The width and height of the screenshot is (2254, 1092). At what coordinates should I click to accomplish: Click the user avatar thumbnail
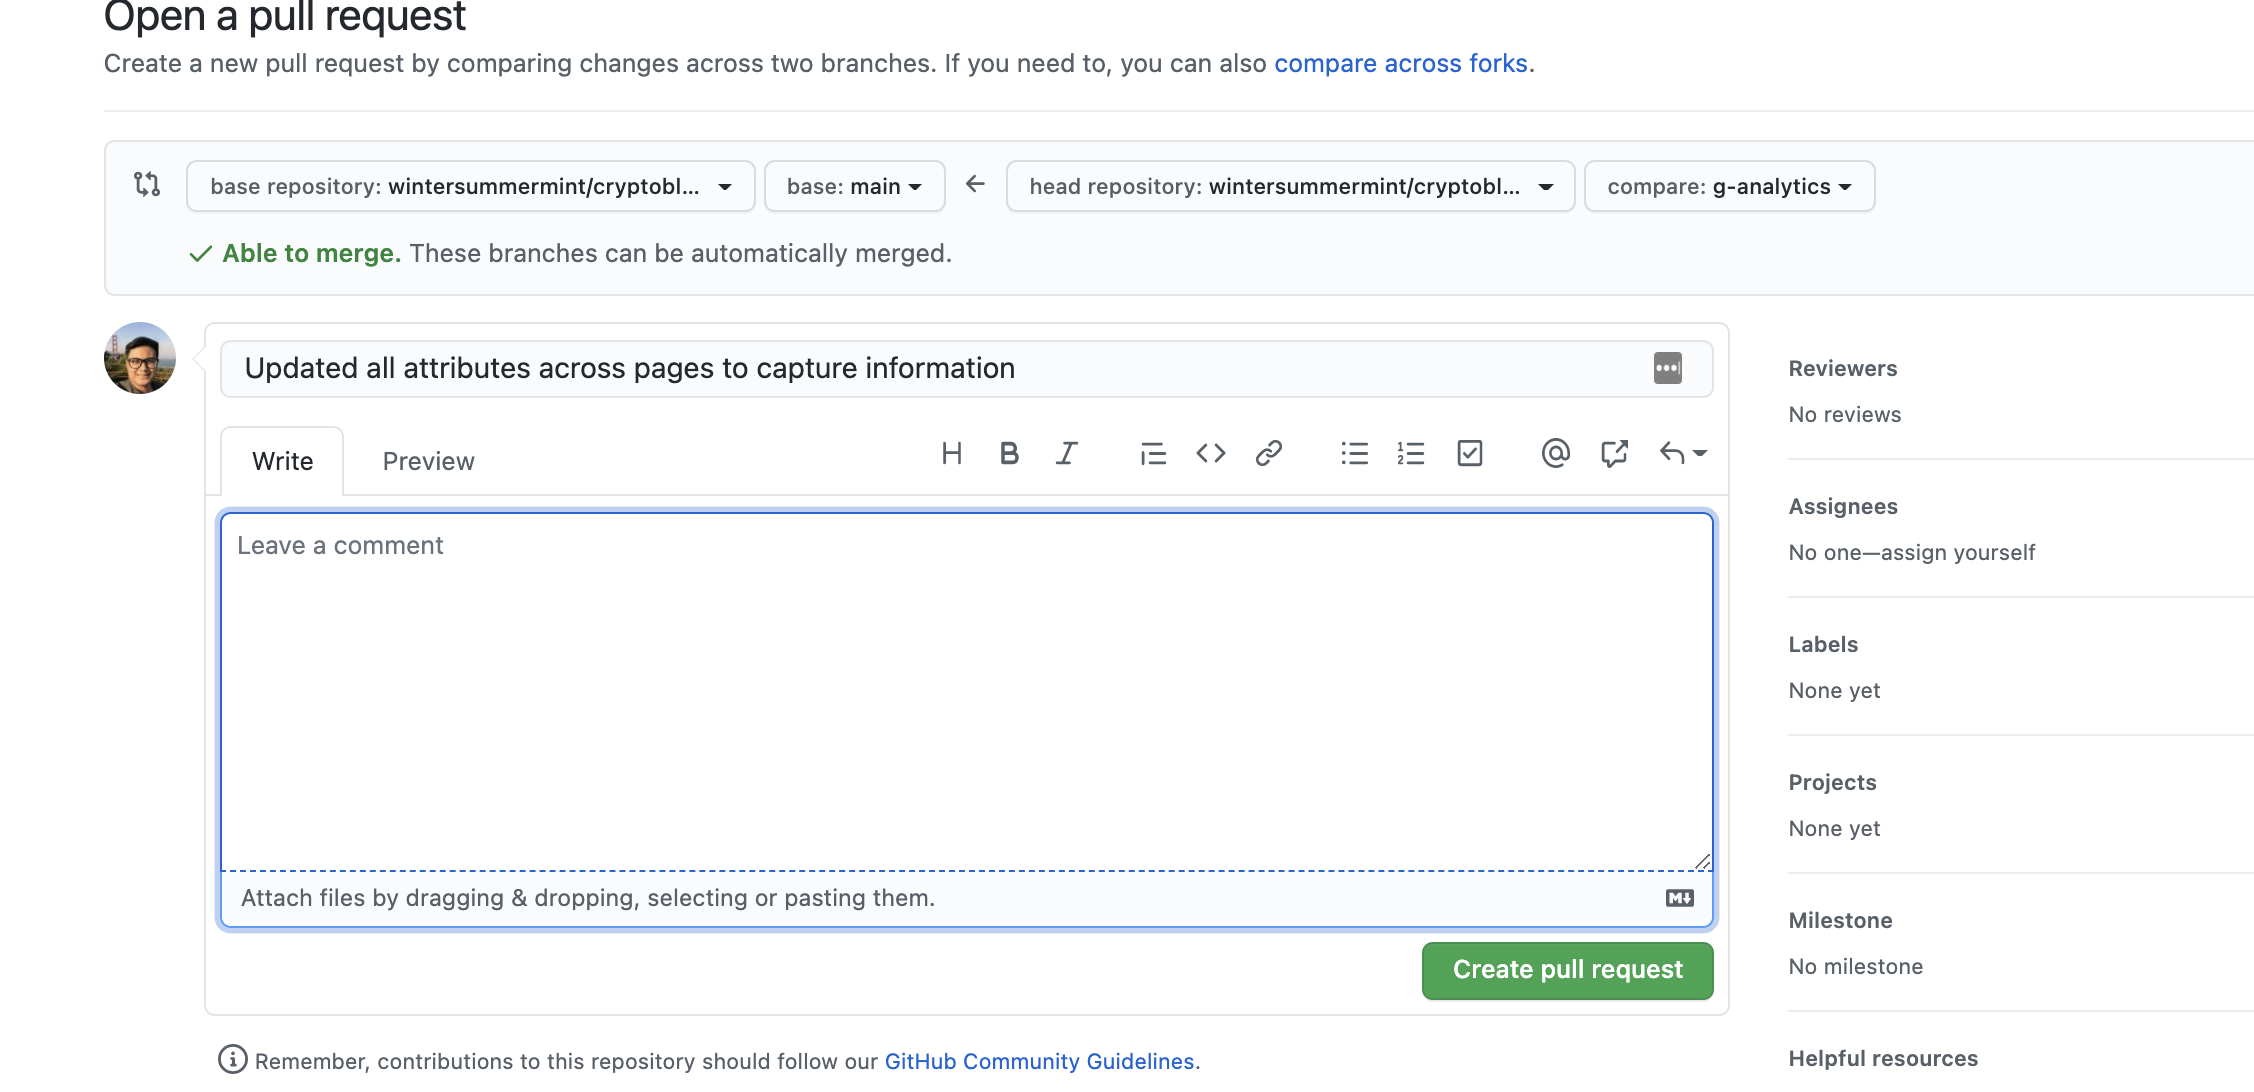point(140,358)
